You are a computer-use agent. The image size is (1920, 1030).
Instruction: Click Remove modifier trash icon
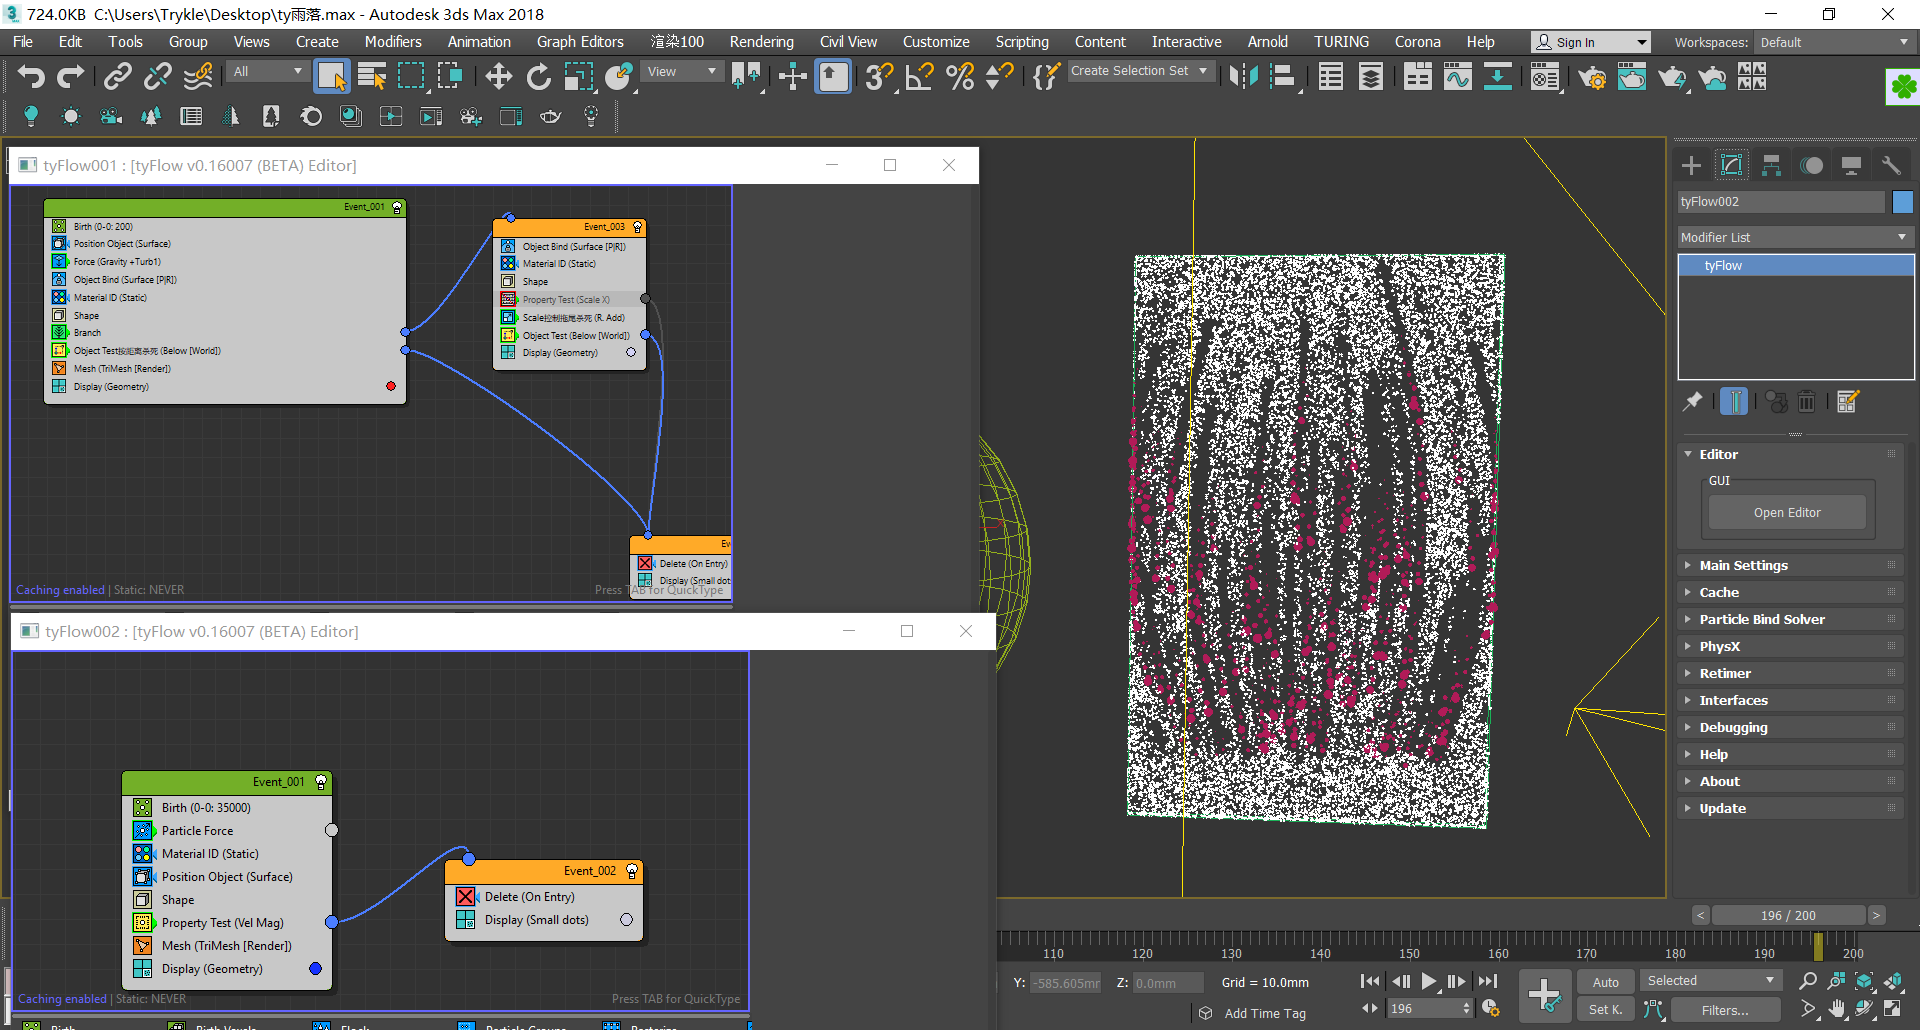[x=1806, y=402]
